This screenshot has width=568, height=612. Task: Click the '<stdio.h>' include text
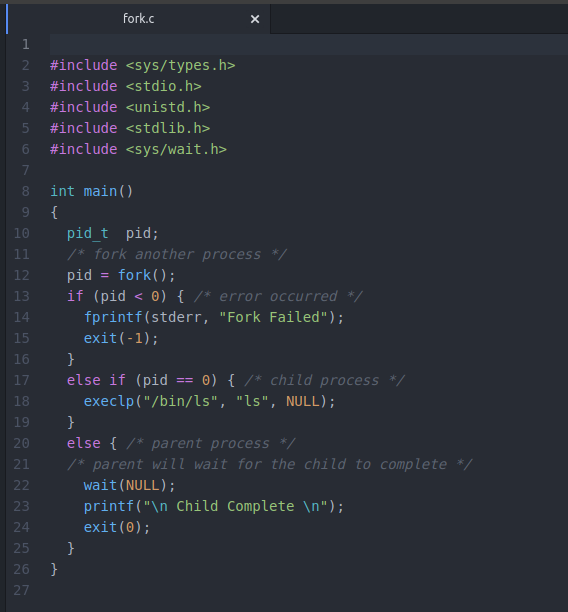pyautogui.click(x=164, y=87)
